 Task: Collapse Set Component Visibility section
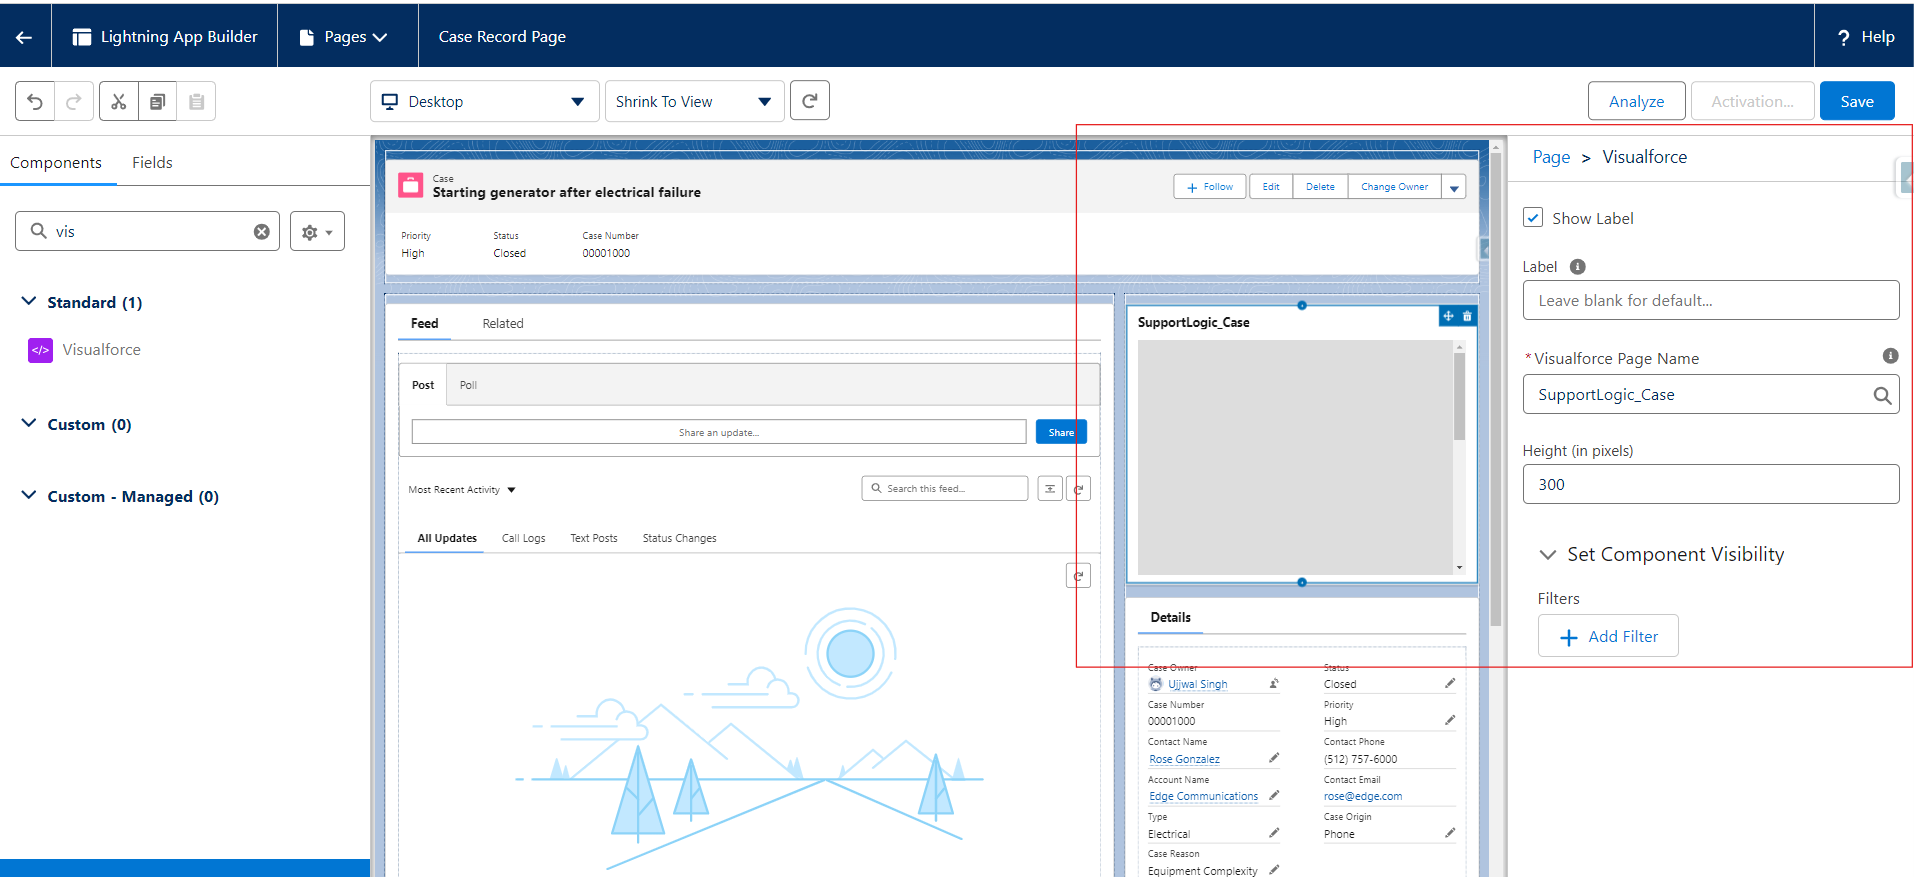pyautogui.click(x=1548, y=554)
